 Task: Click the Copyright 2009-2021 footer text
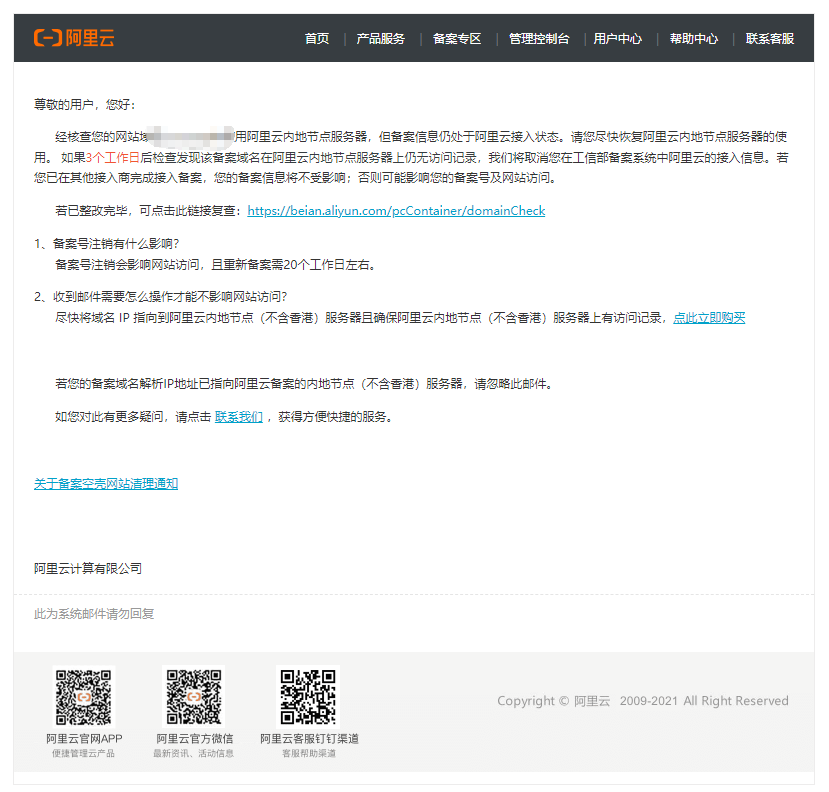pos(642,701)
